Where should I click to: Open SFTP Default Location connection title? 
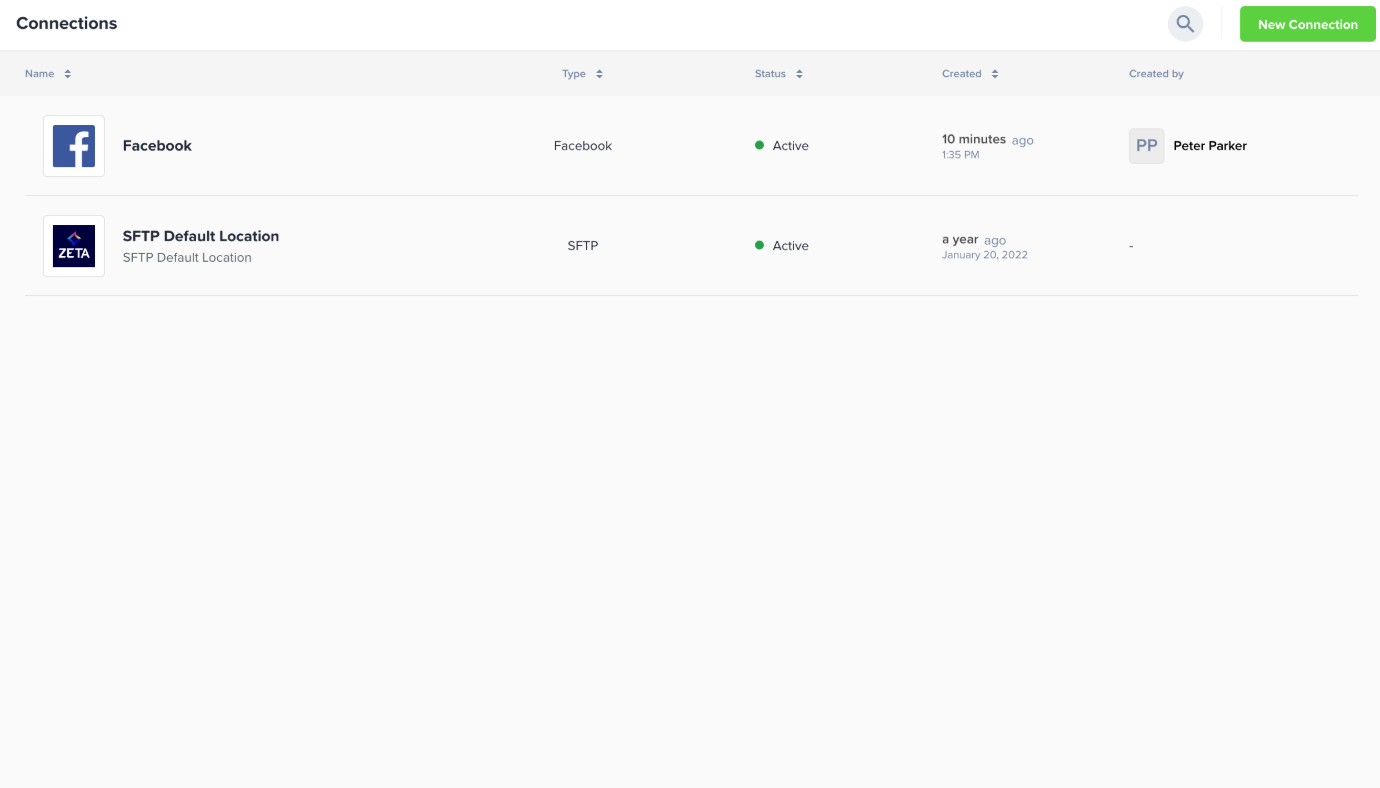point(200,236)
